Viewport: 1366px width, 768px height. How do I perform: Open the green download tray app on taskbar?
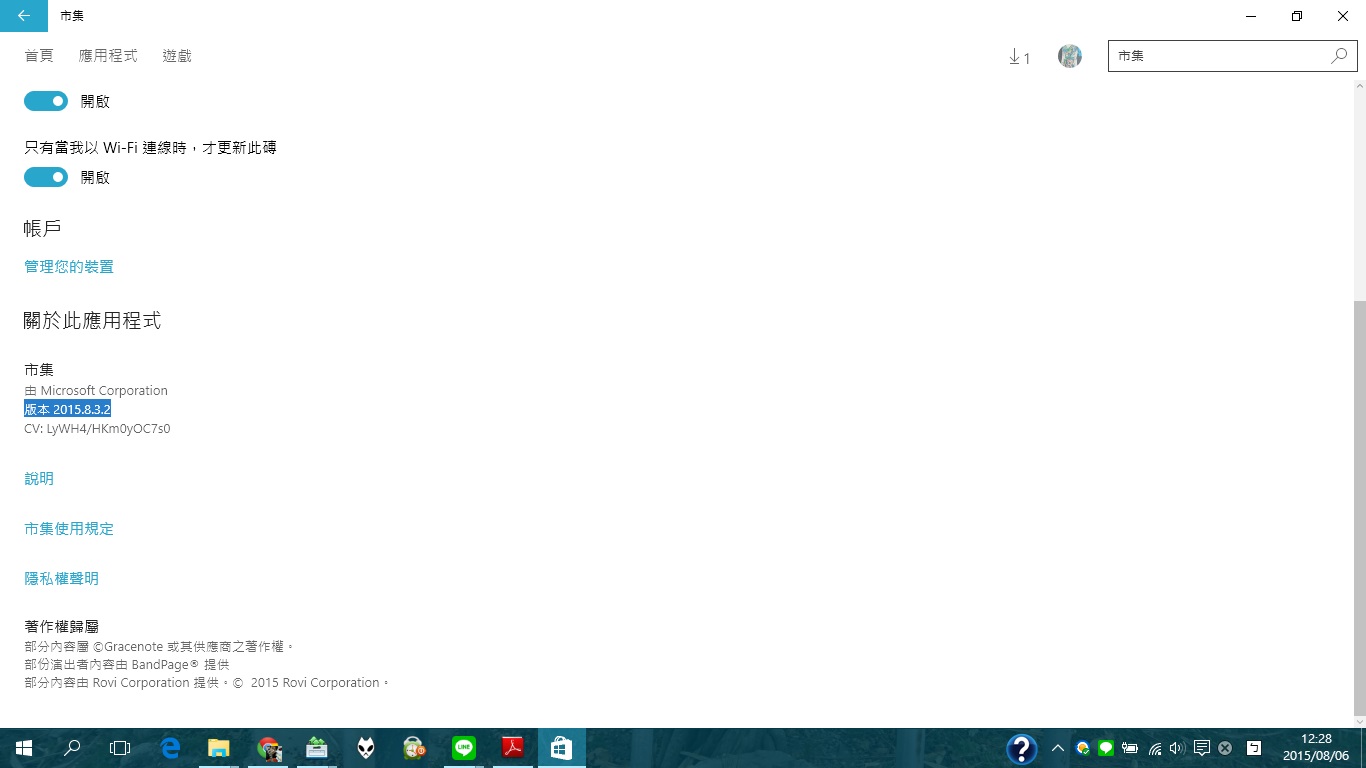click(x=317, y=748)
